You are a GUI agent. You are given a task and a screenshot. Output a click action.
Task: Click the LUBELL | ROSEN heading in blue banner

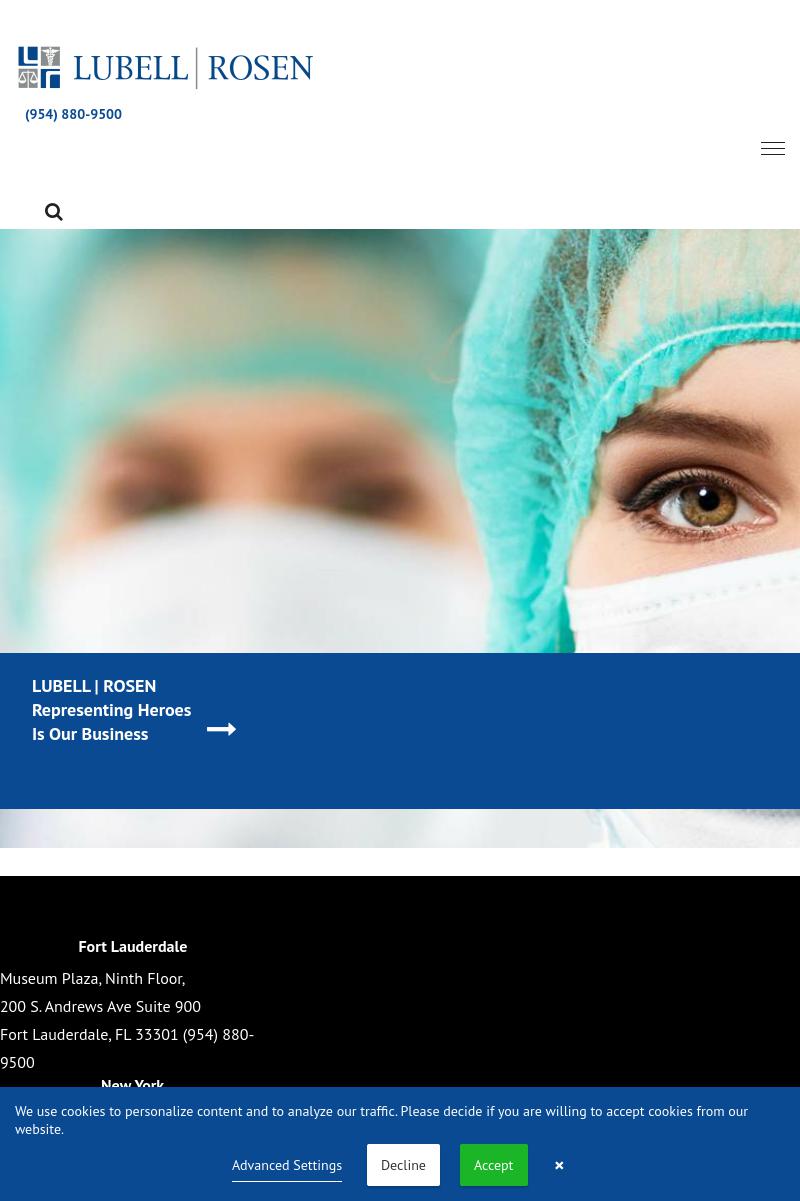(94, 686)
